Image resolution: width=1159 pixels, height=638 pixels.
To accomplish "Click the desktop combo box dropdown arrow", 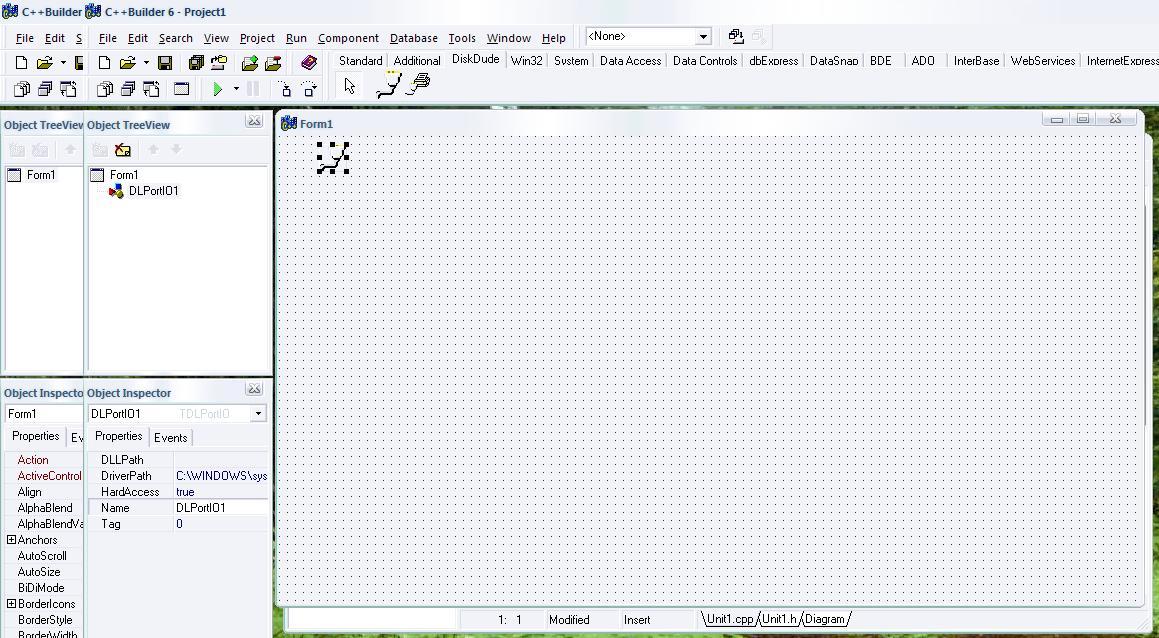I will pos(703,36).
